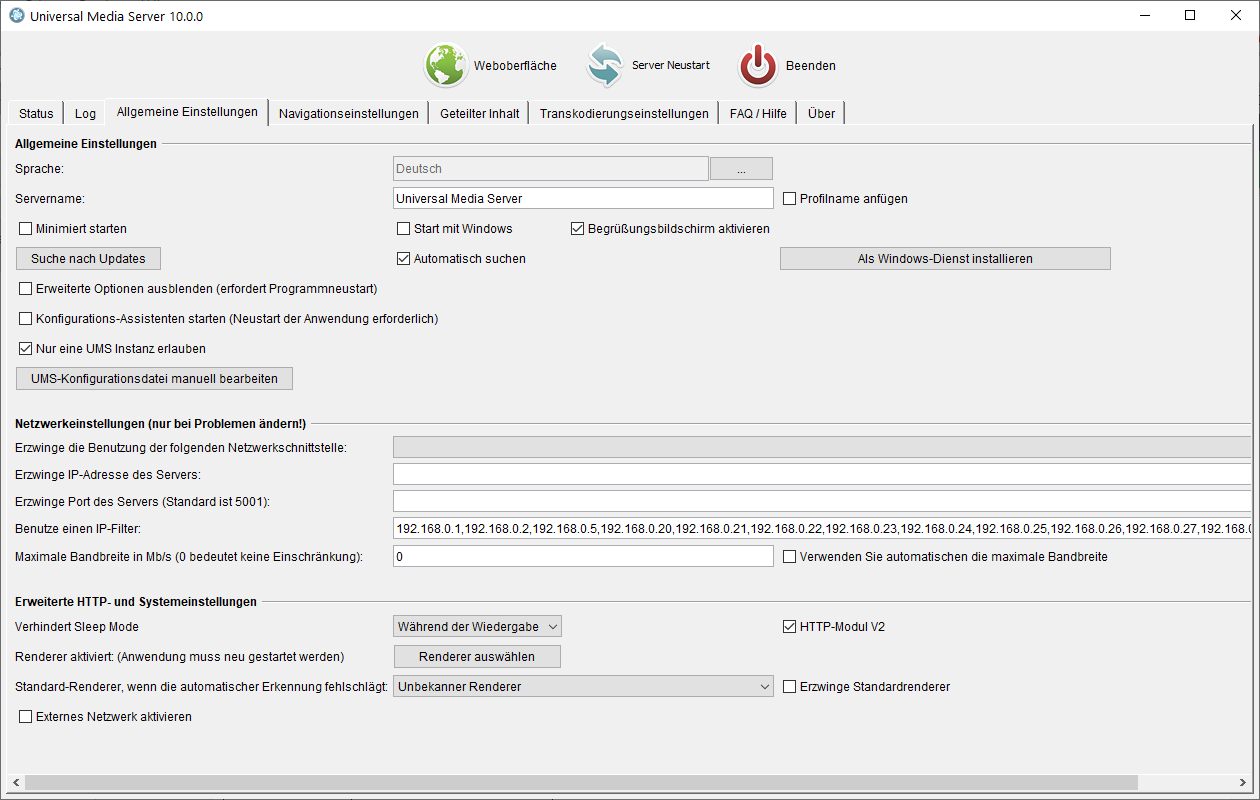Check Externes Netzwerk aktivieren
This screenshot has width=1260, height=800.
(x=26, y=717)
